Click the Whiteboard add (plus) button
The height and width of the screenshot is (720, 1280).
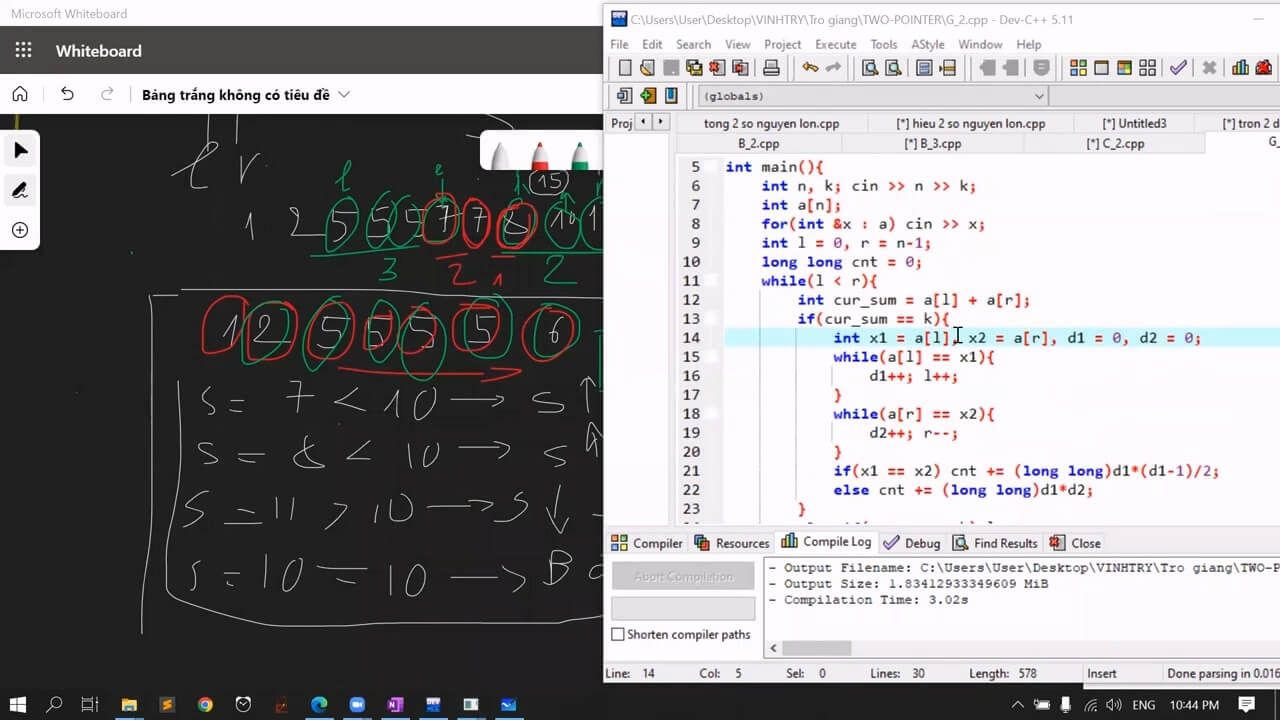click(x=20, y=230)
